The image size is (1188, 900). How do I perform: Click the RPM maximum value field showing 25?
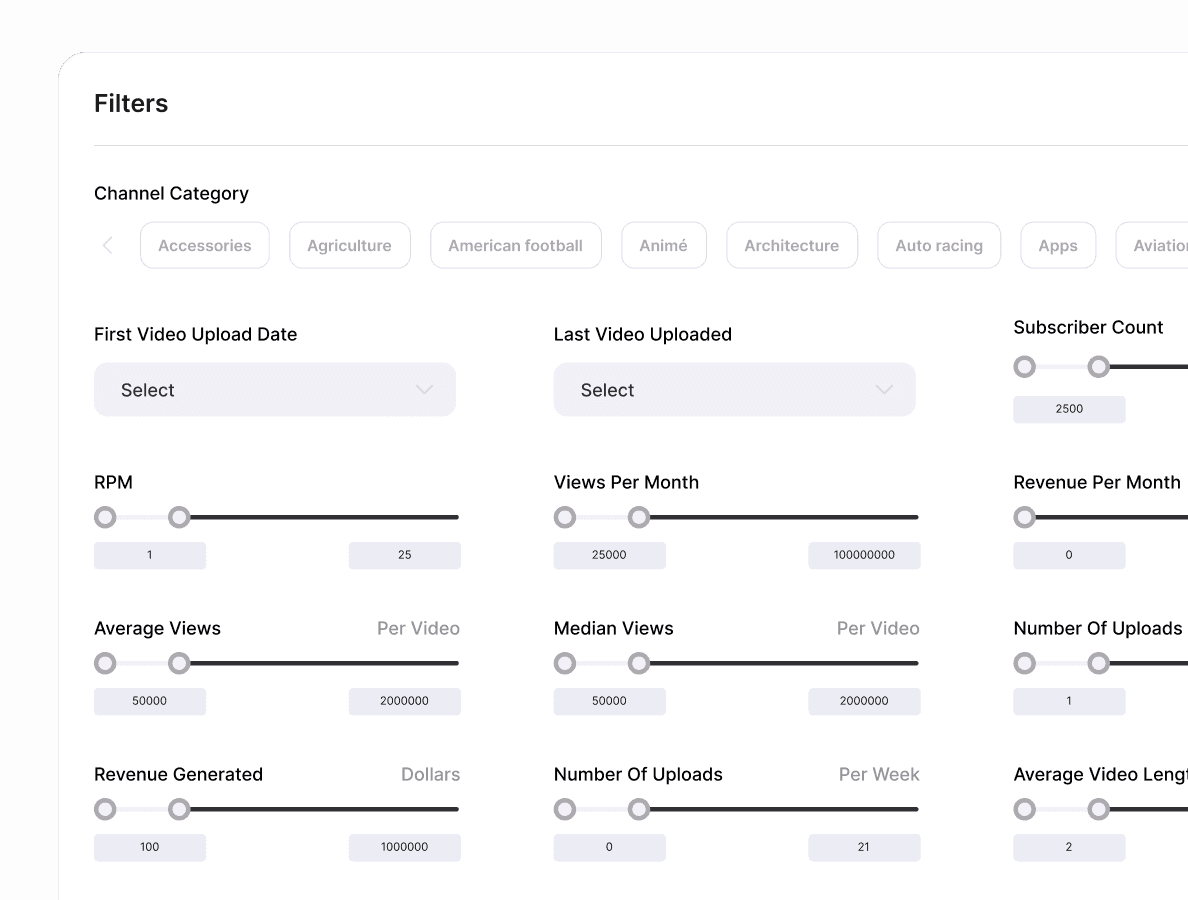404,555
